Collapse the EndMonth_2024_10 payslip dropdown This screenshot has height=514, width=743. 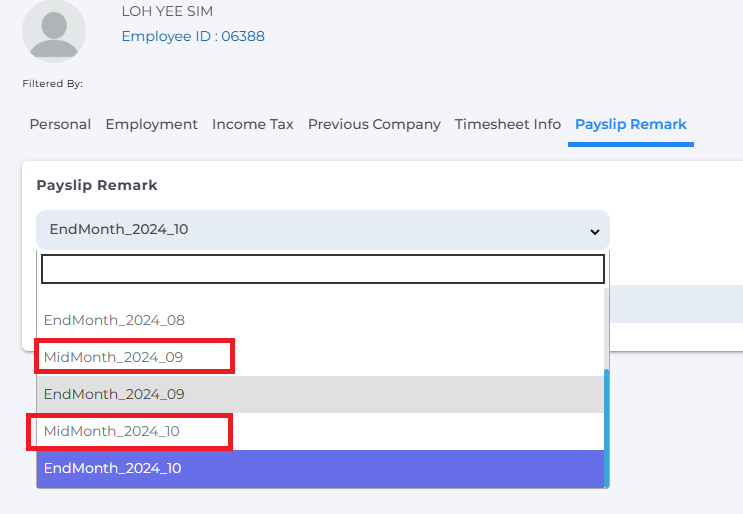323,230
